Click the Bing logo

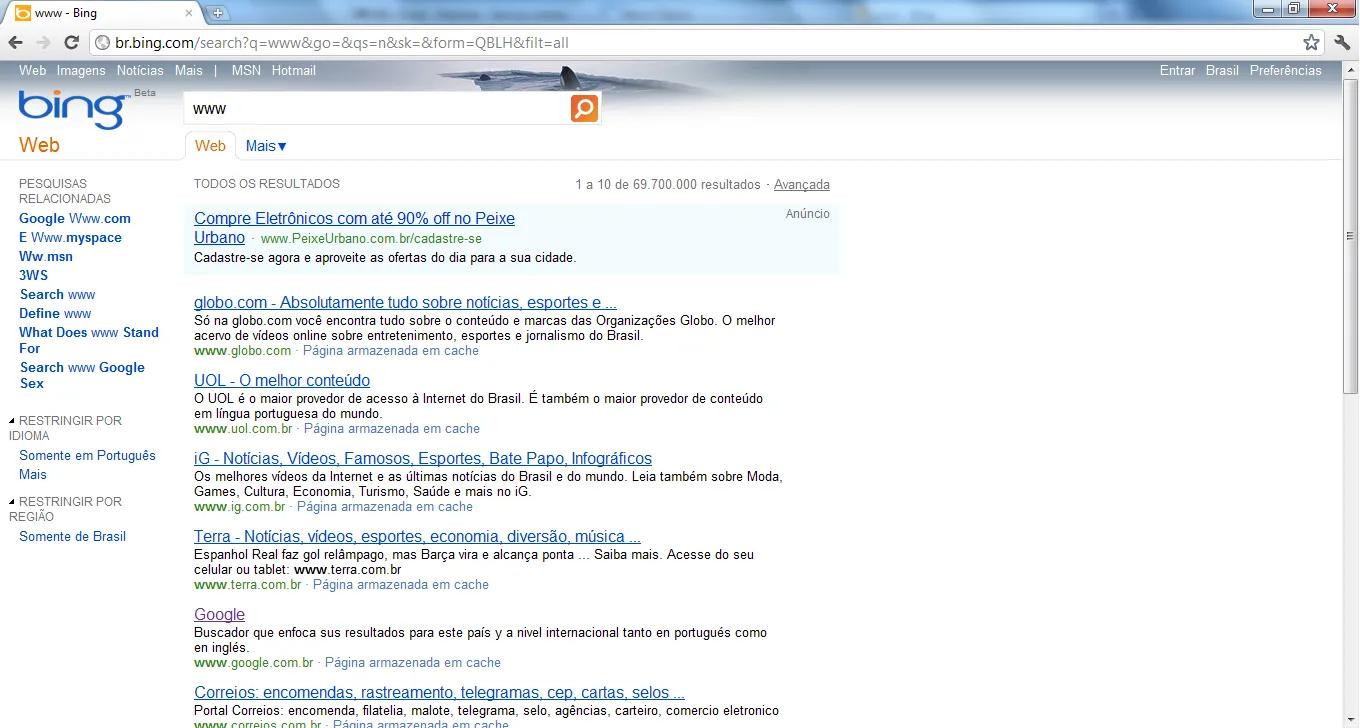(72, 108)
